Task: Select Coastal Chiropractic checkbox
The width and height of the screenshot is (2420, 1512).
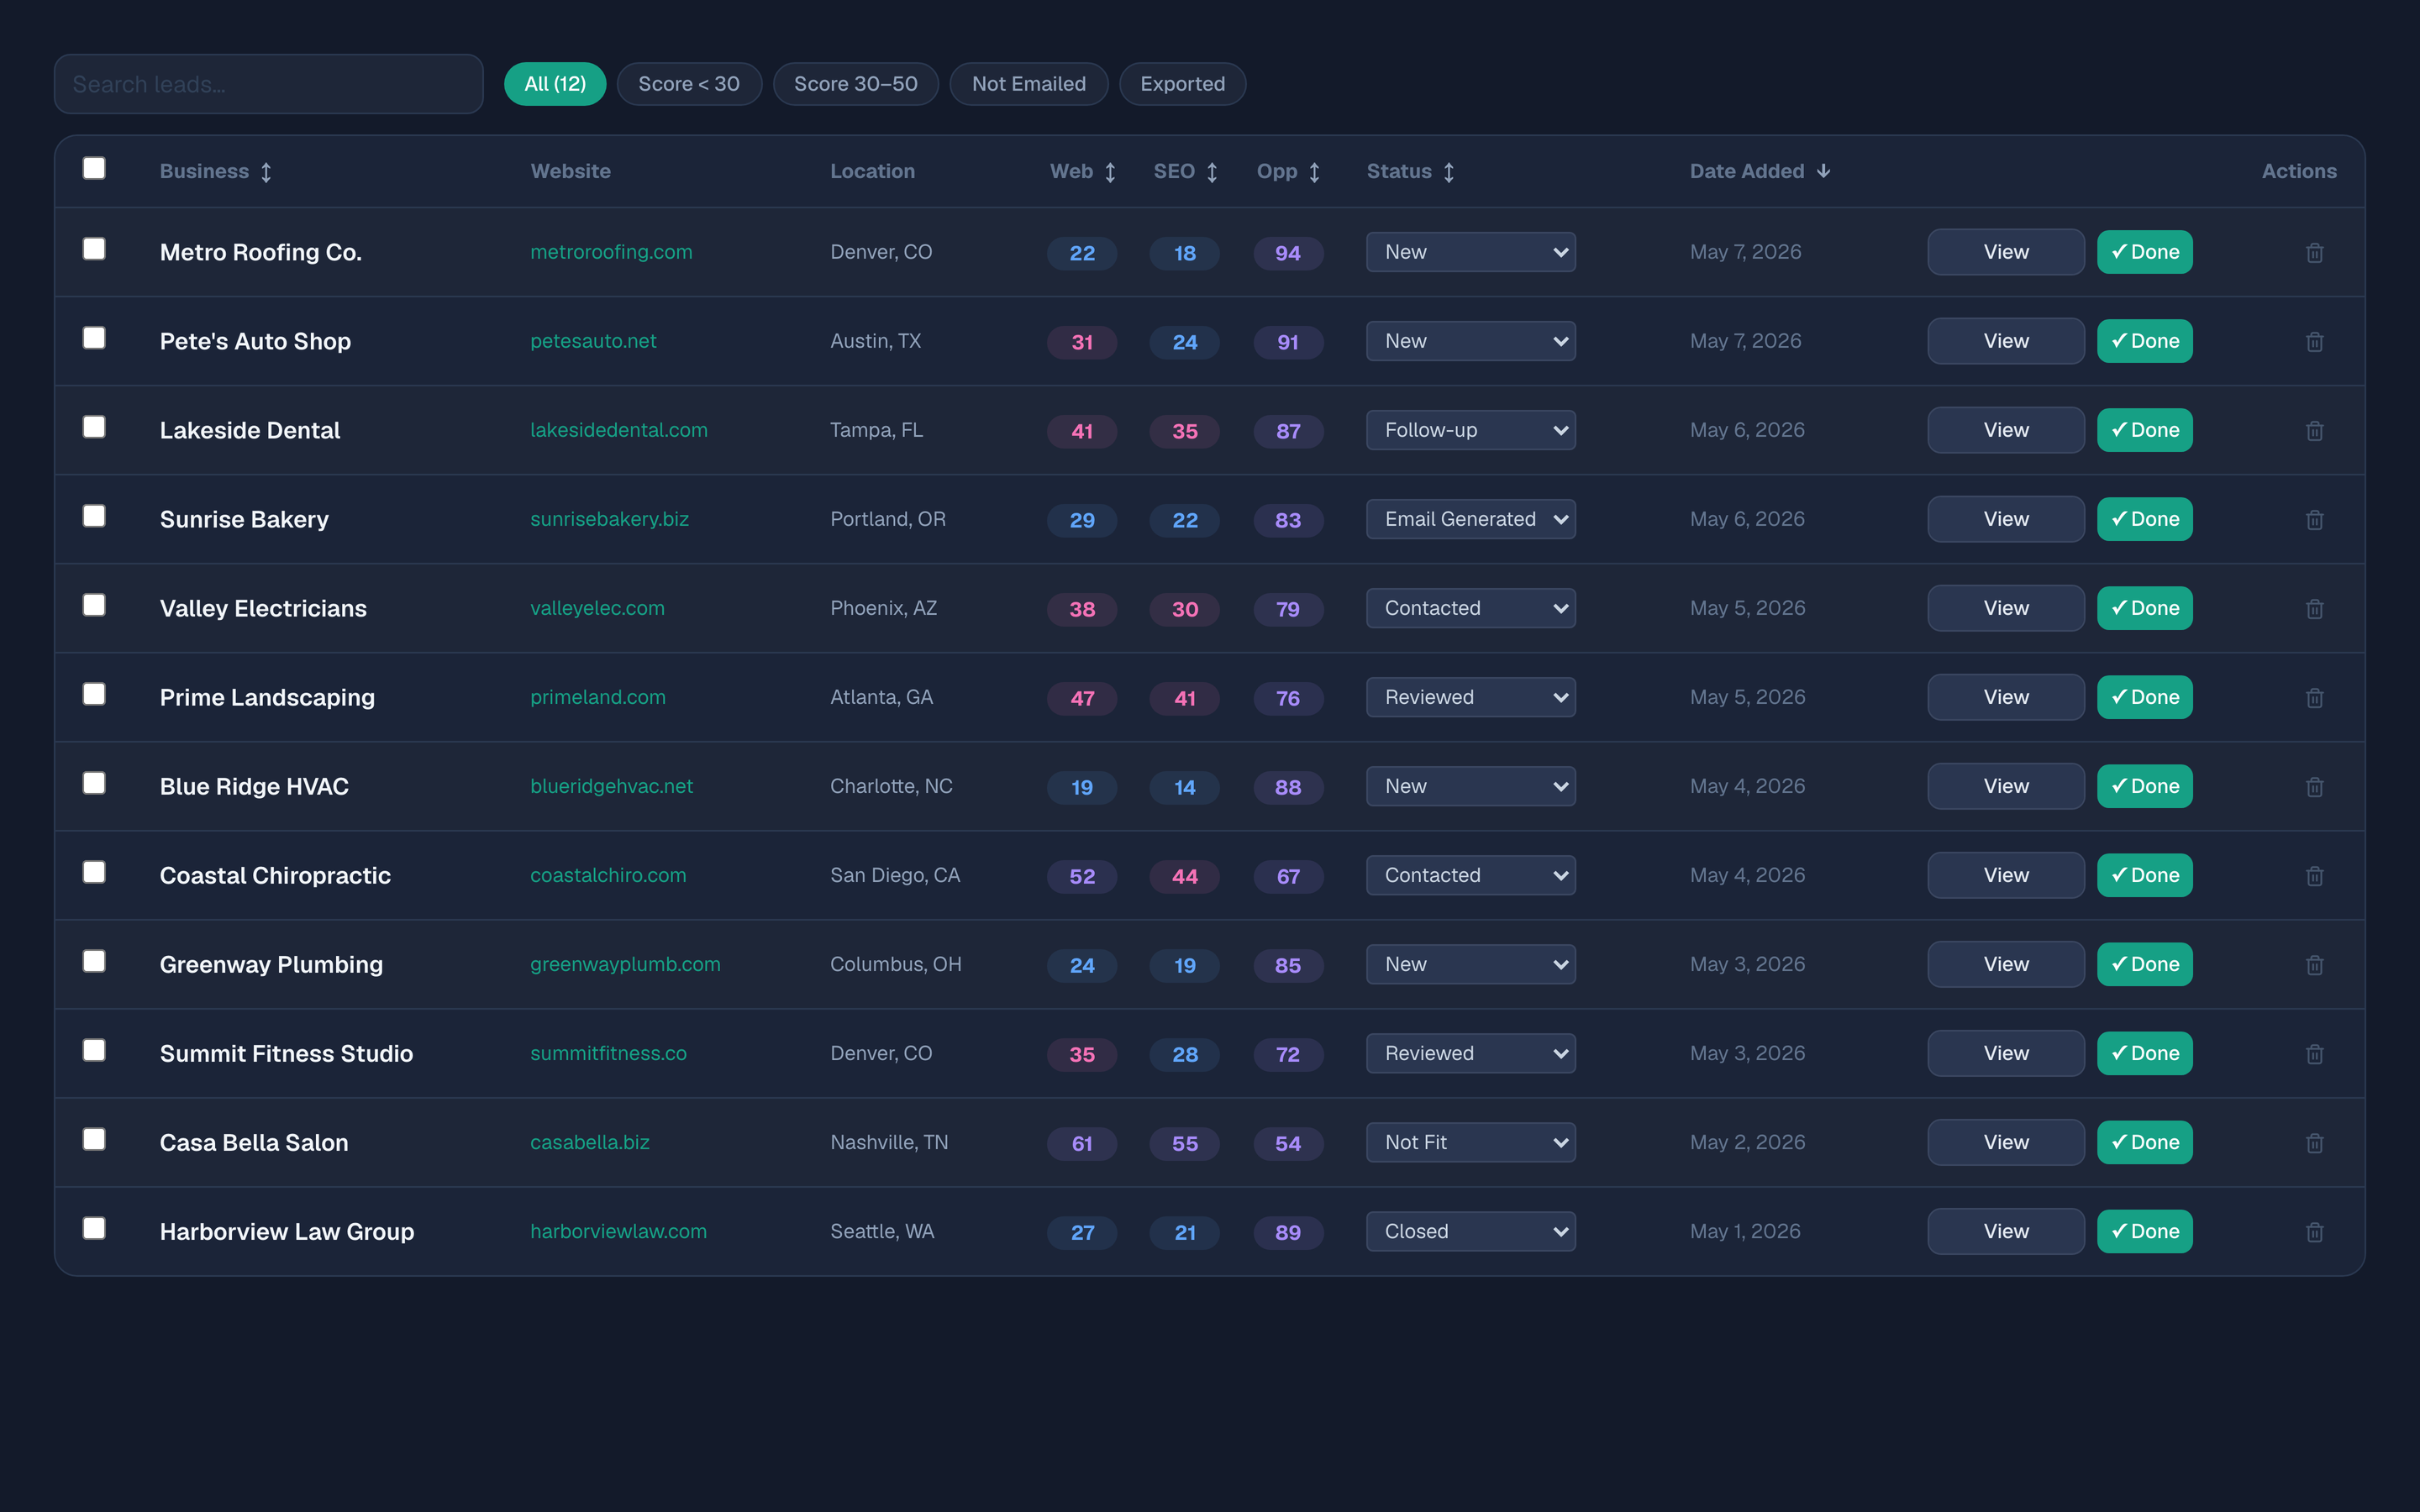Action: tap(94, 872)
